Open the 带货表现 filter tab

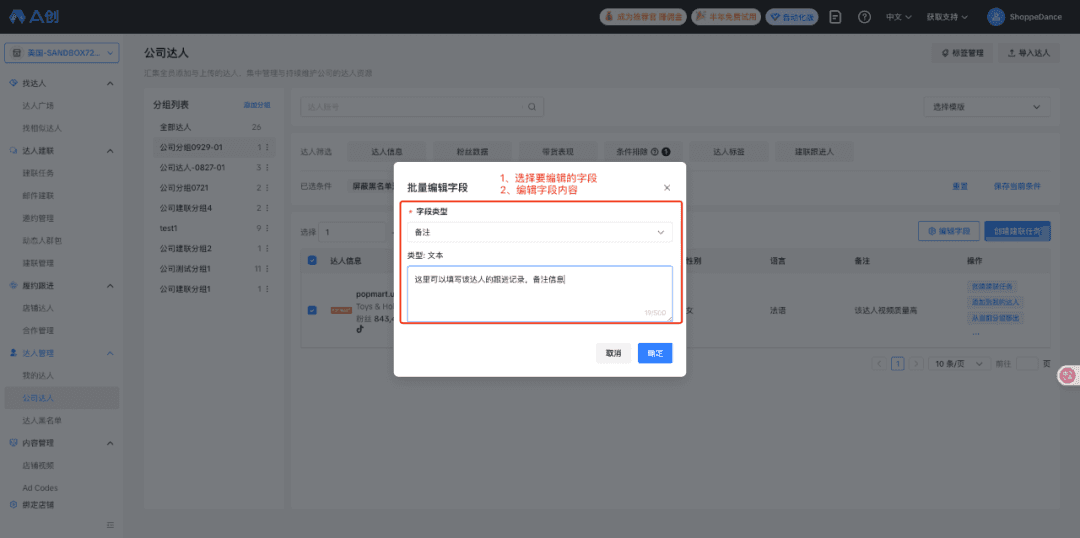pyautogui.click(x=558, y=152)
